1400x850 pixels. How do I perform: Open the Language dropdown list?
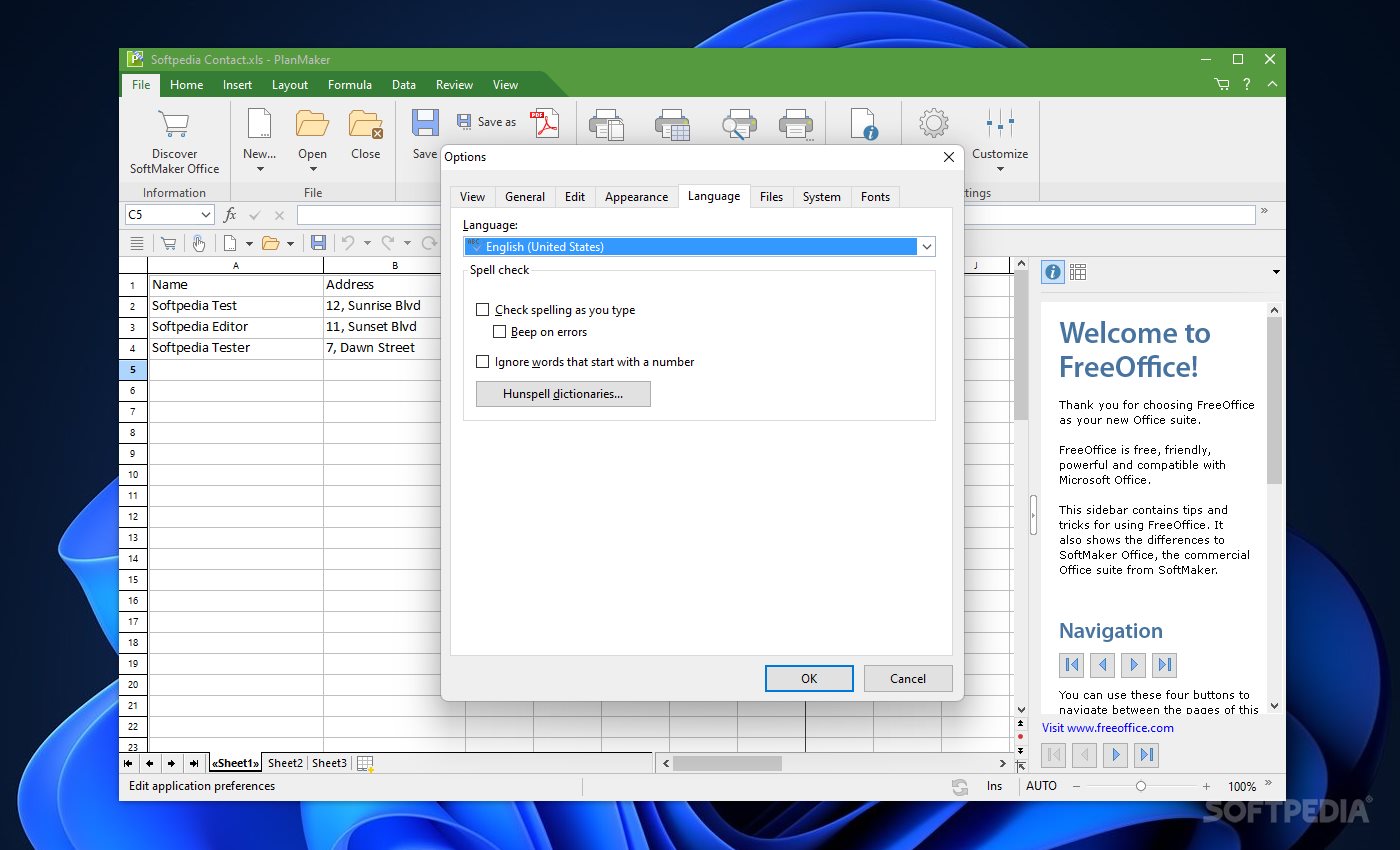pos(927,247)
